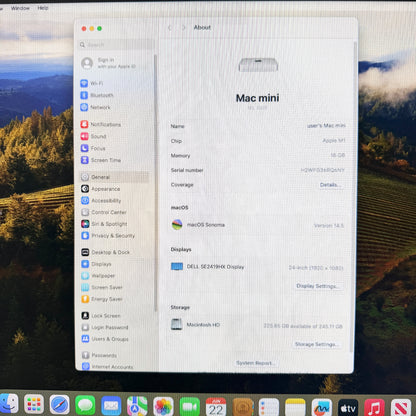
Task: Open the Window menu
Action: point(20,8)
